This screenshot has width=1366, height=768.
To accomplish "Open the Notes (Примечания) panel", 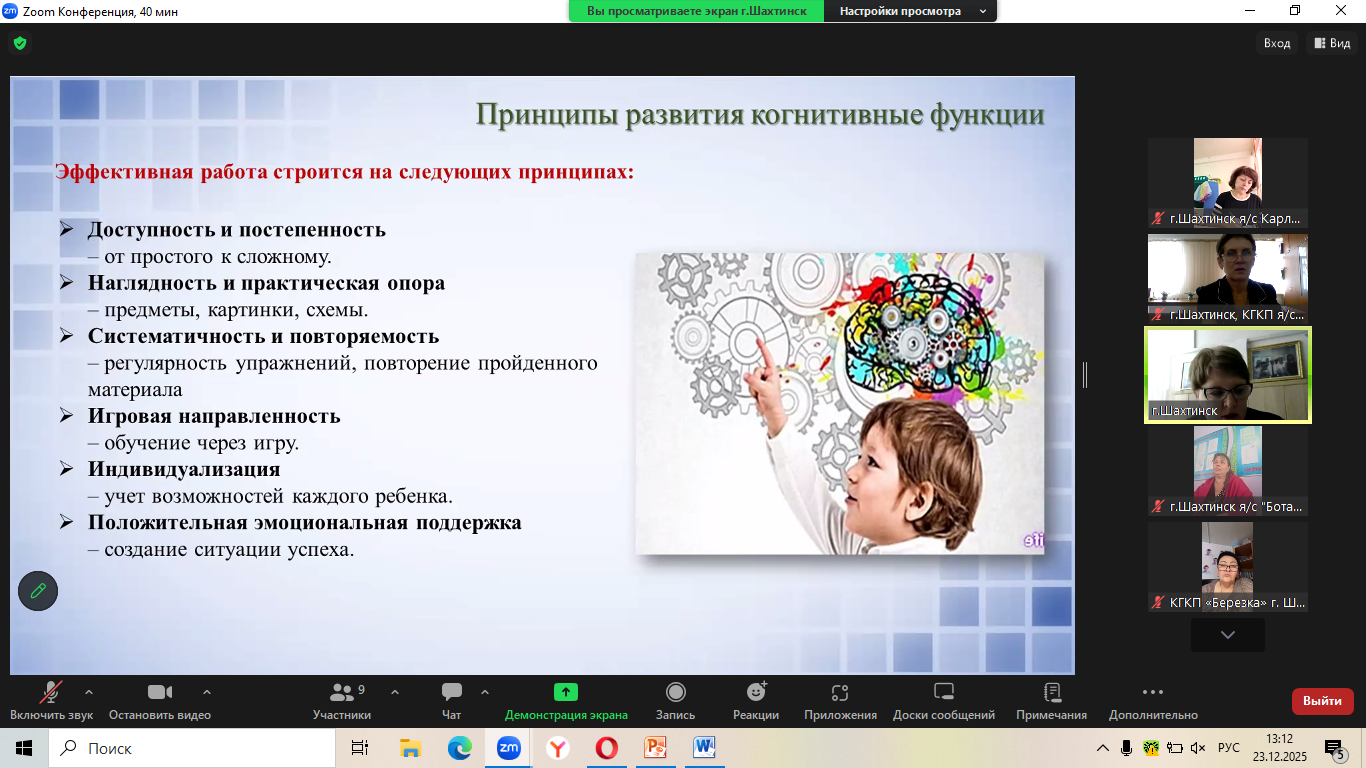I will click(1051, 700).
